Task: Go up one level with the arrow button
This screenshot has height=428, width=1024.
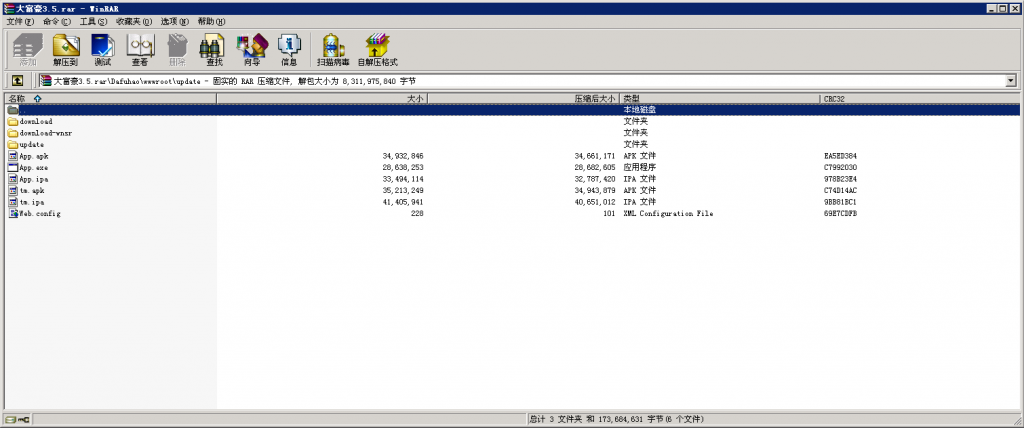Action: coord(17,81)
